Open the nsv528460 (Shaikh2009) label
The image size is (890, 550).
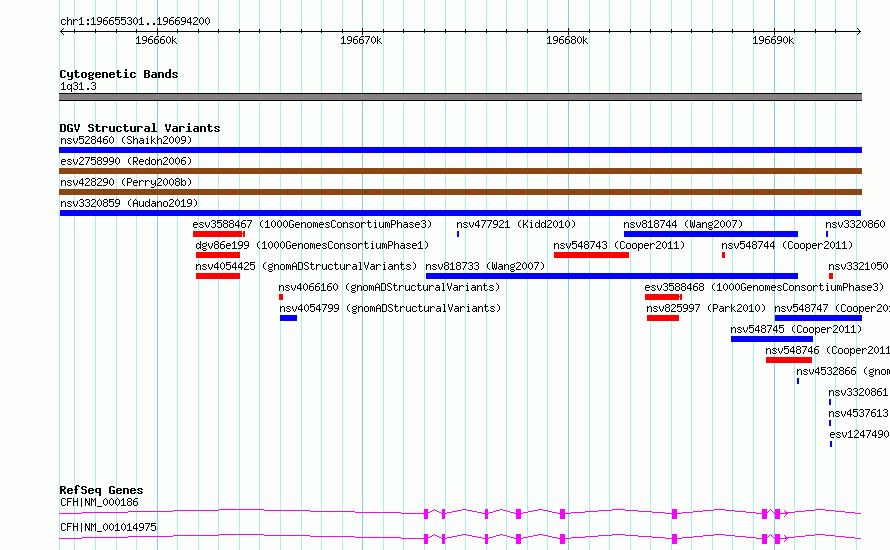(126, 140)
